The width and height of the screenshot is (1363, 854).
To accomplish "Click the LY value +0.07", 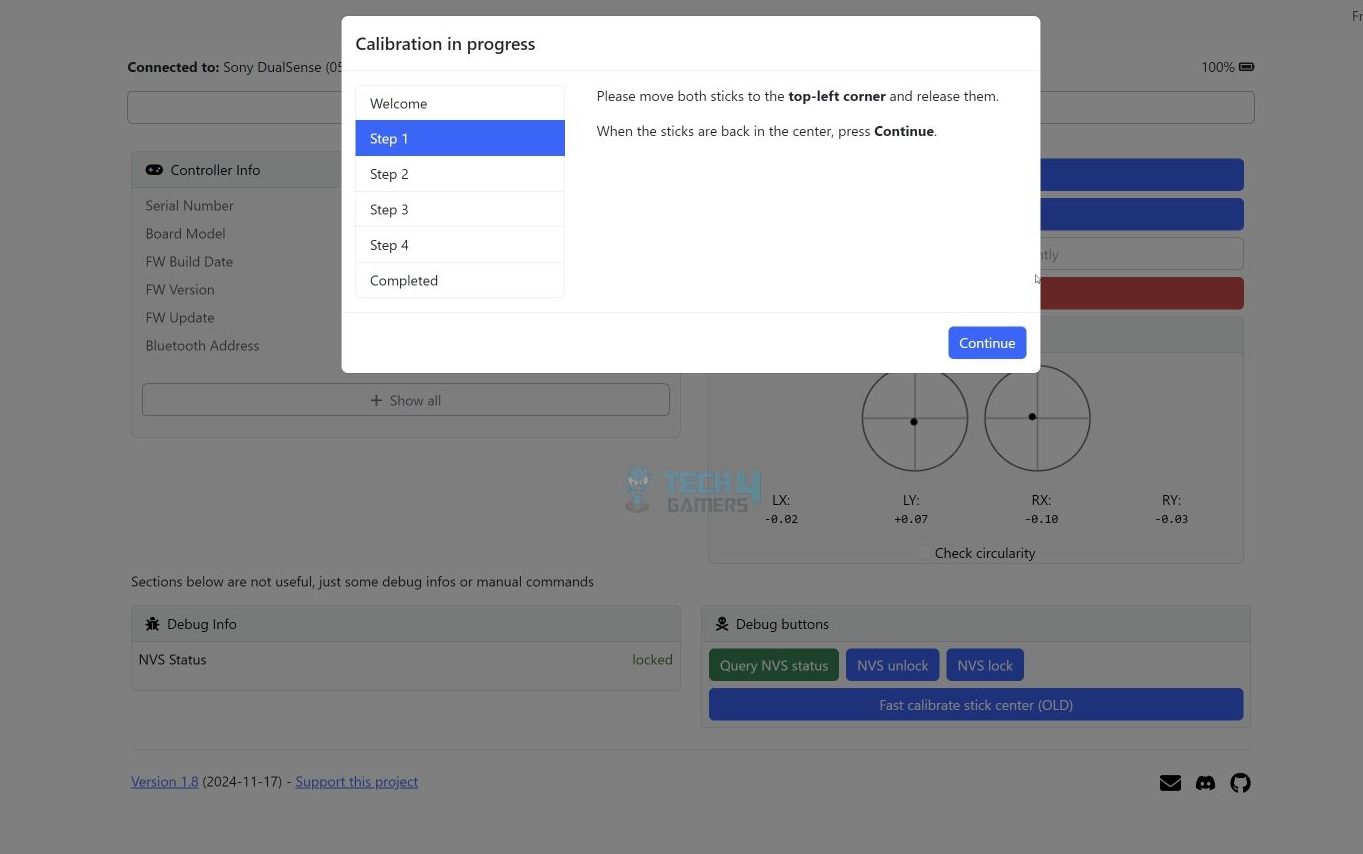I will tap(911, 519).
